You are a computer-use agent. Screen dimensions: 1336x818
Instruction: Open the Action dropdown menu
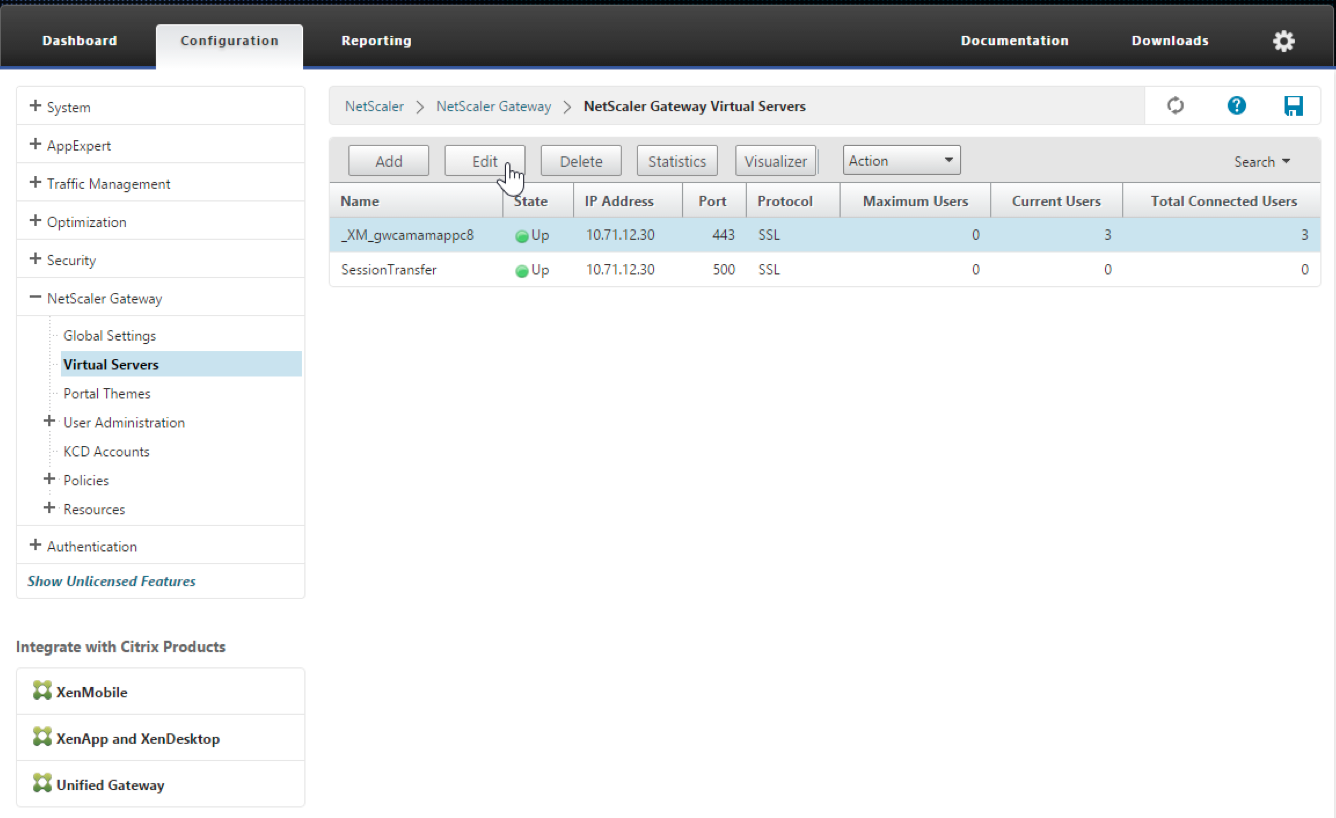point(902,161)
